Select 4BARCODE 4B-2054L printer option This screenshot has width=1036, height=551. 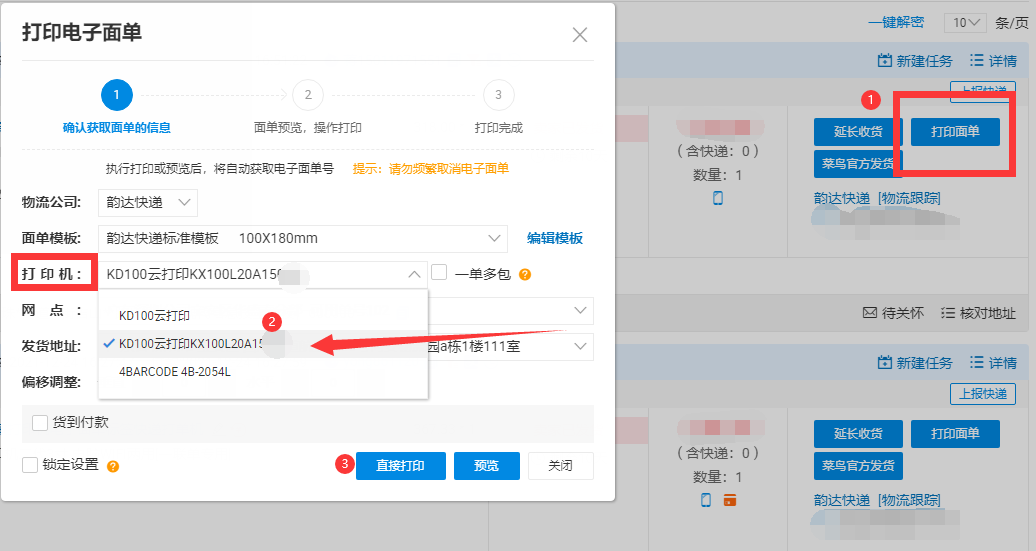263,372
